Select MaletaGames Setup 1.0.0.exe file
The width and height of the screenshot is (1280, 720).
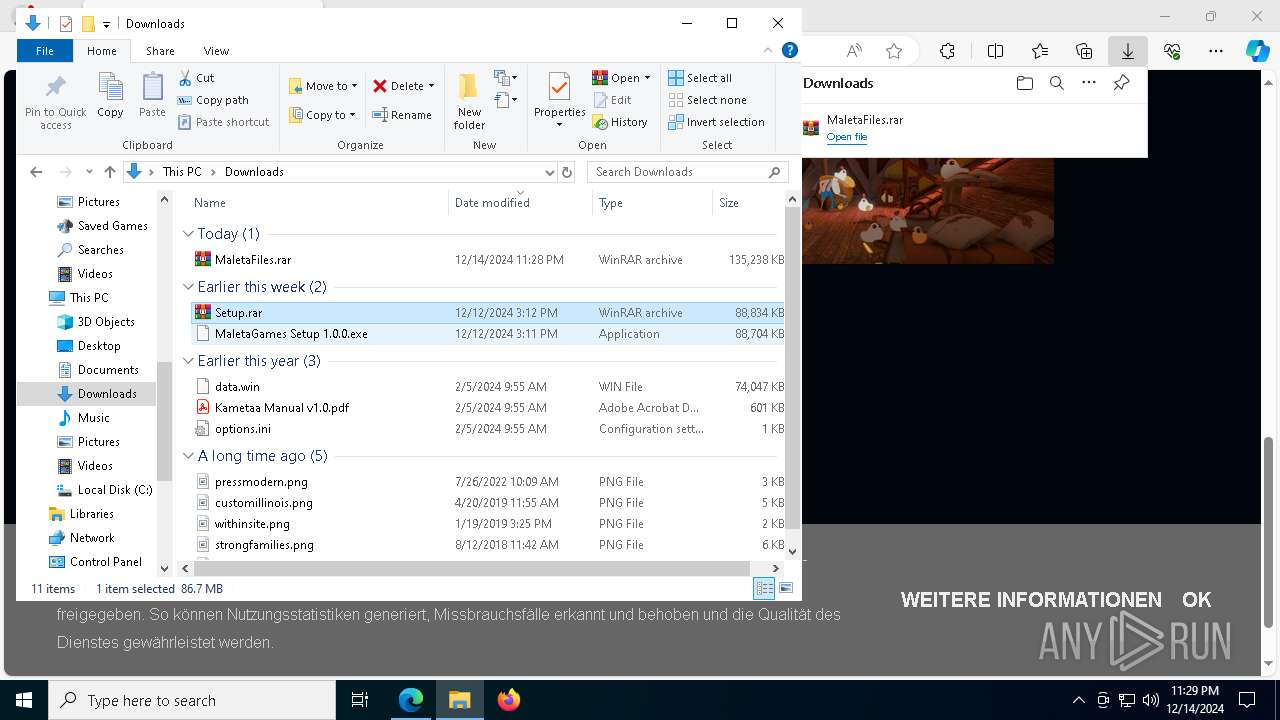[487, 334]
